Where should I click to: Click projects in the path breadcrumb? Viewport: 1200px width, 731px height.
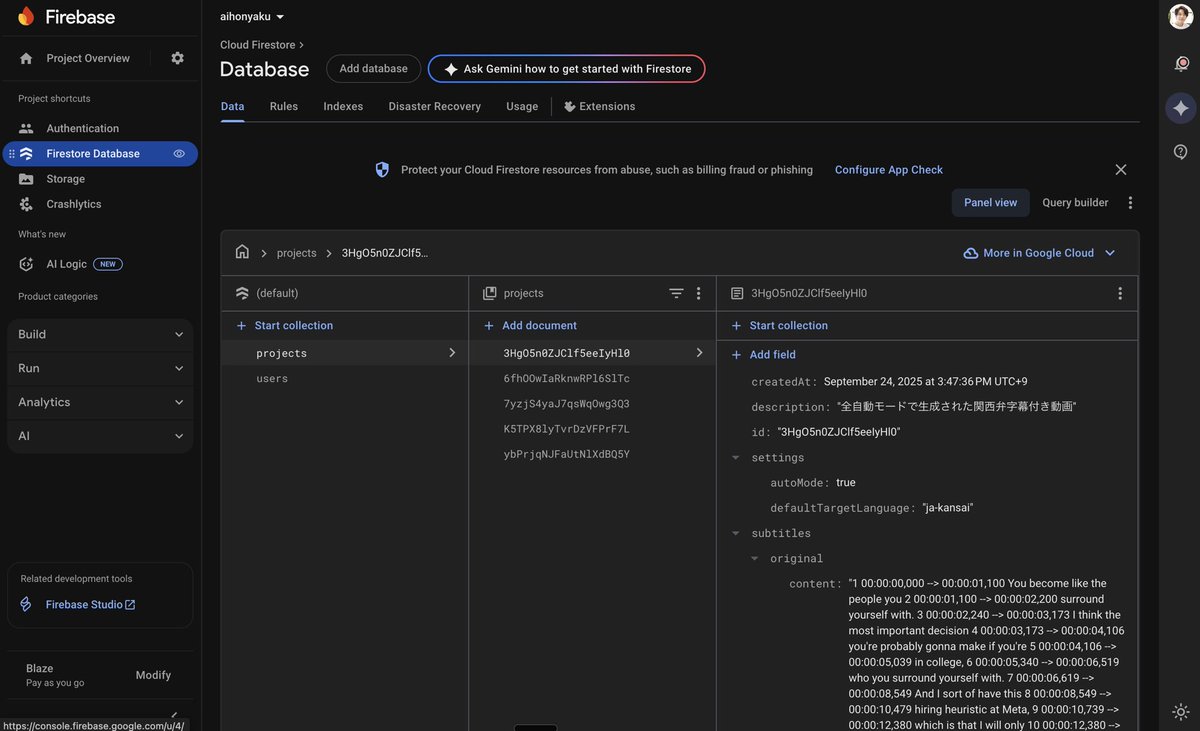tap(296, 253)
